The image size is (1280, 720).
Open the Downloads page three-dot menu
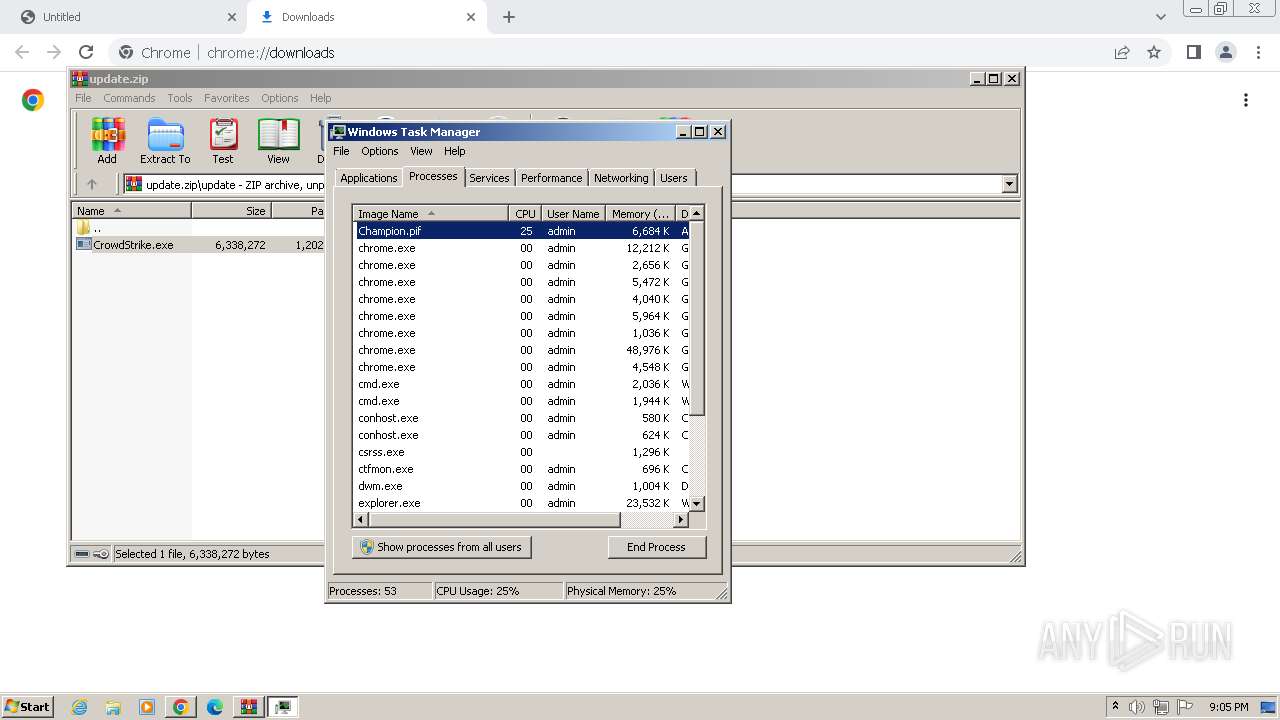(1246, 100)
